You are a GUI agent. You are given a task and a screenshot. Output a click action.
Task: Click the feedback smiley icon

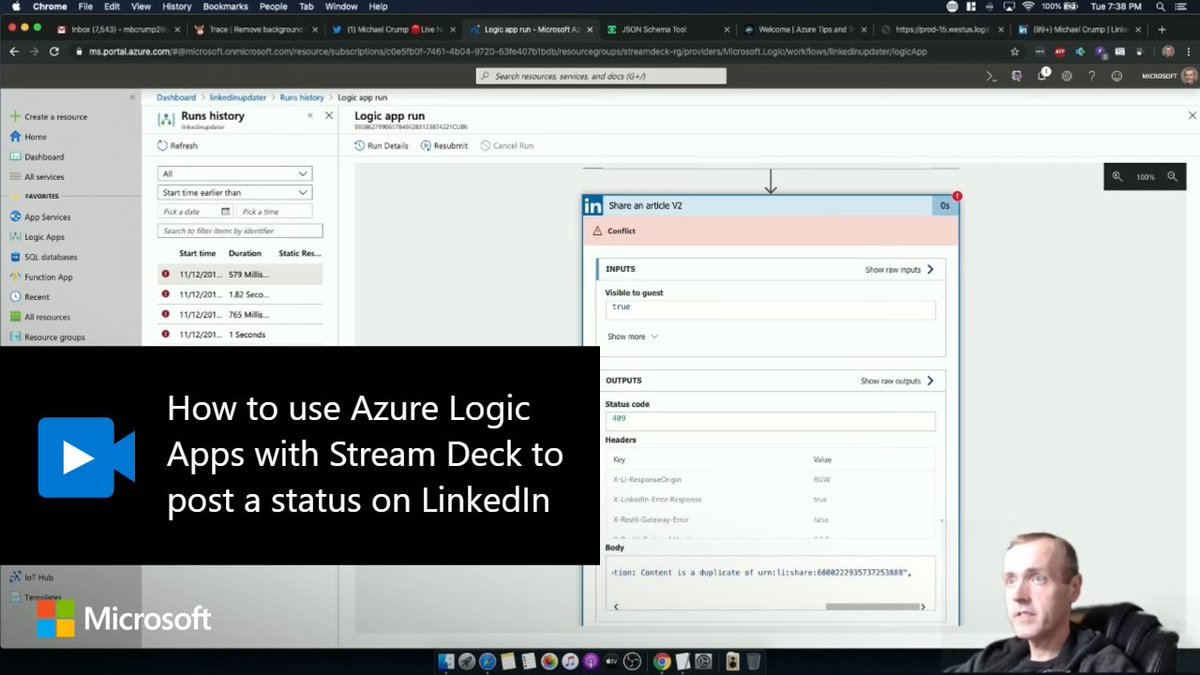pos(1117,76)
